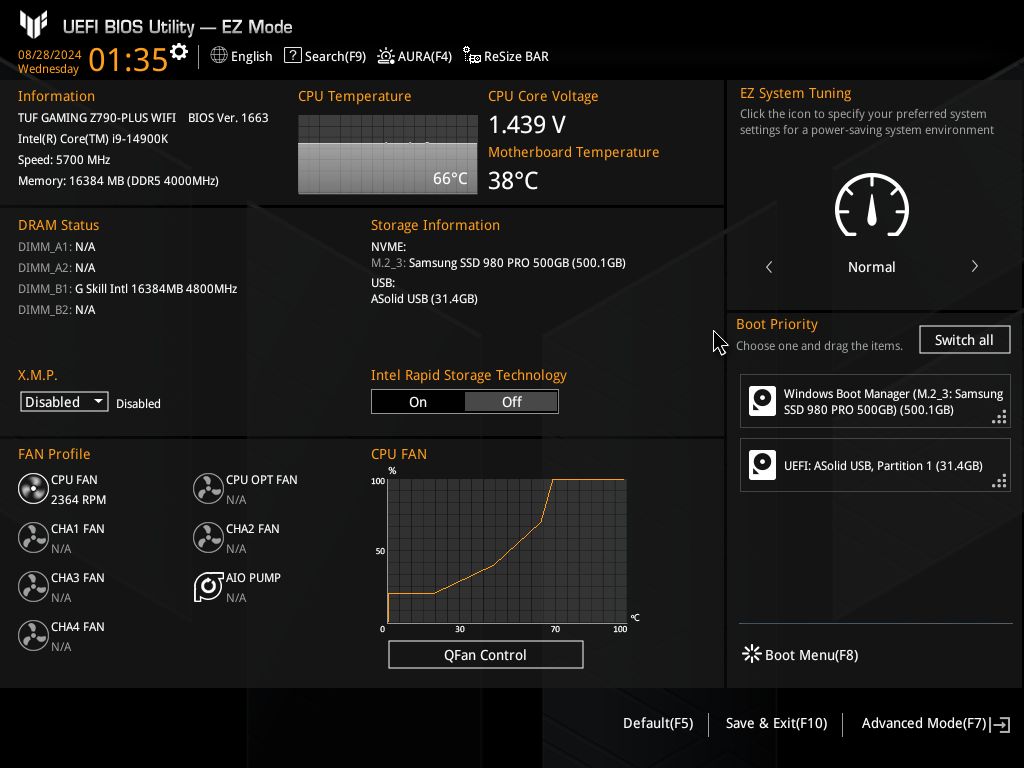Click Switch all in Boot Priority
Image resolution: width=1024 pixels, height=768 pixels.
(x=964, y=340)
